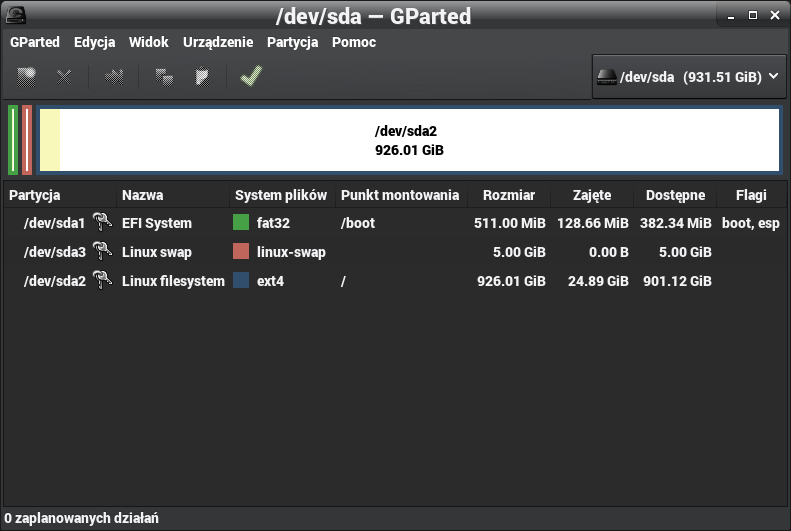Click the linux-swap filesystem label
The height and width of the screenshot is (531, 791).
(x=291, y=252)
